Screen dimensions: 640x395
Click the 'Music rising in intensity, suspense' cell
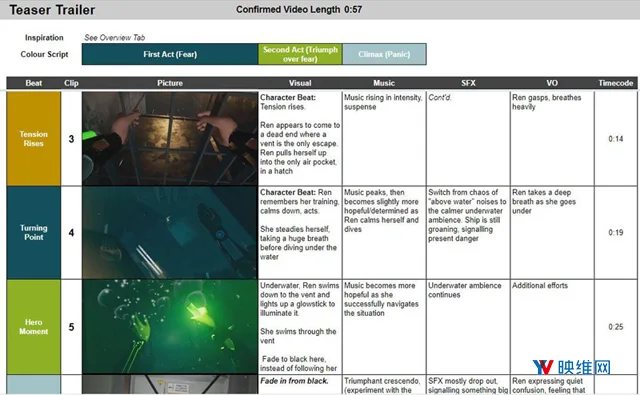click(x=384, y=139)
